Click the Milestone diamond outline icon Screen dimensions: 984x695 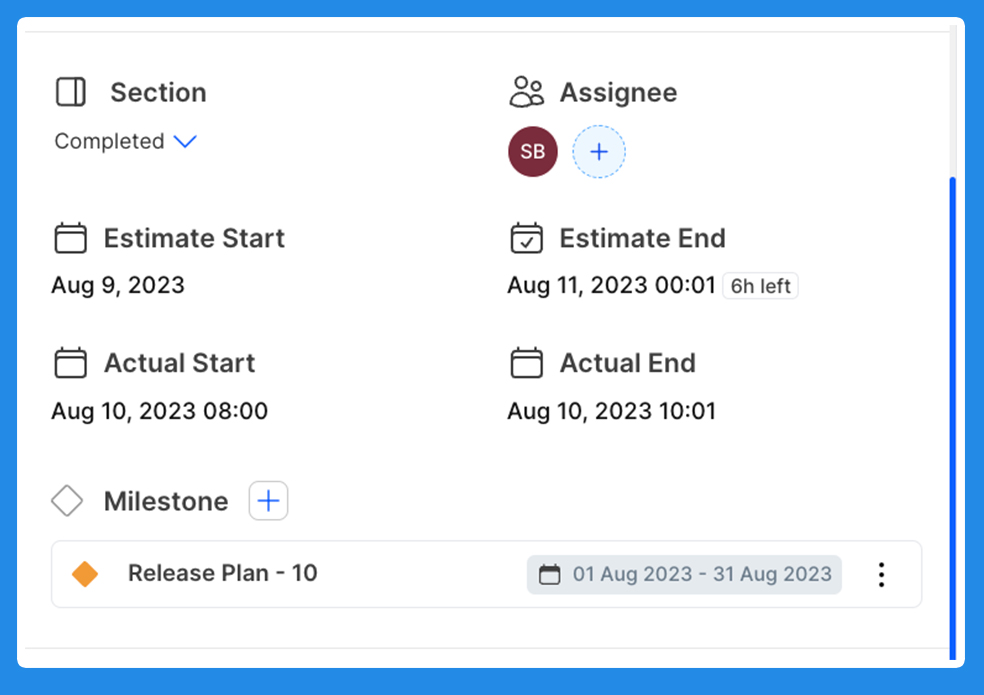[x=67, y=501]
